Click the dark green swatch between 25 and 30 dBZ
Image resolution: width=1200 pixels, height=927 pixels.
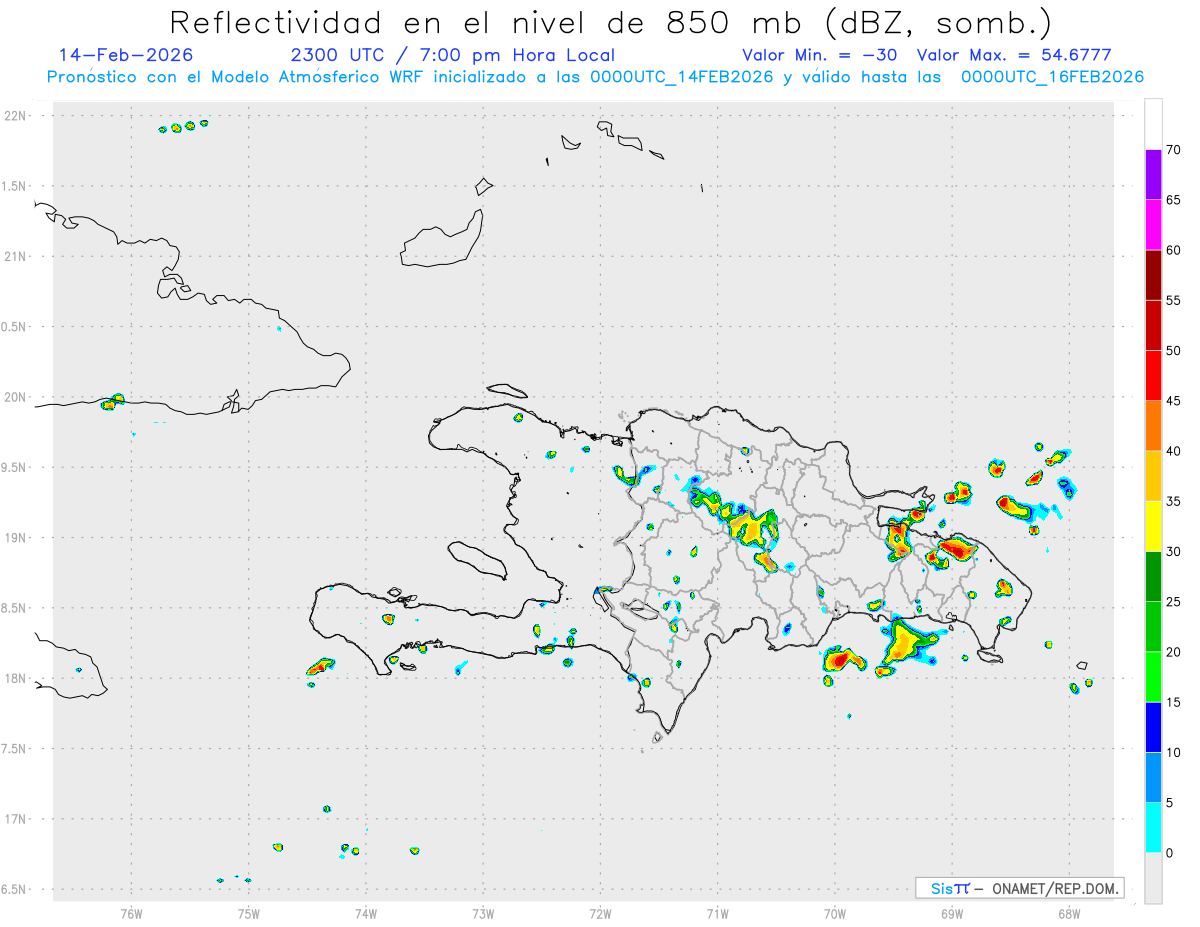coord(1153,577)
